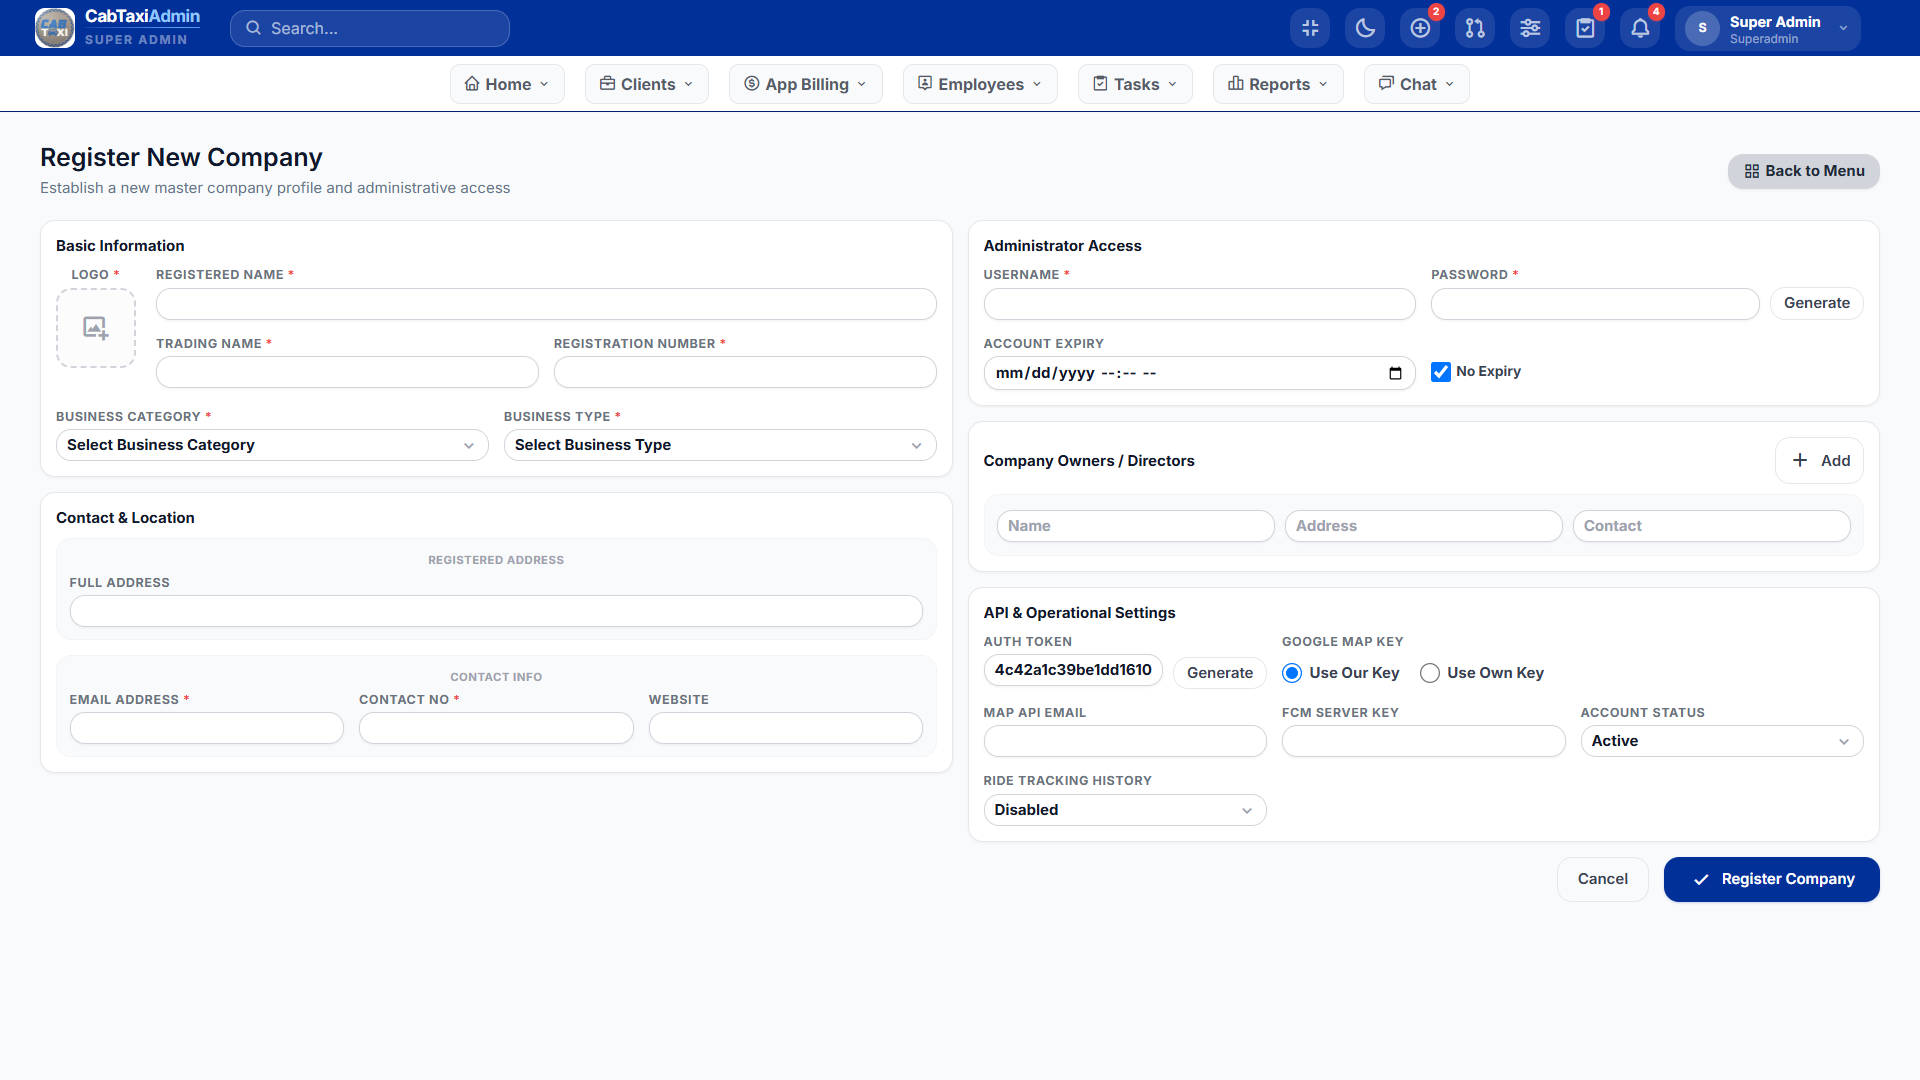Open the Reports menu

[x=1278, y=84]
